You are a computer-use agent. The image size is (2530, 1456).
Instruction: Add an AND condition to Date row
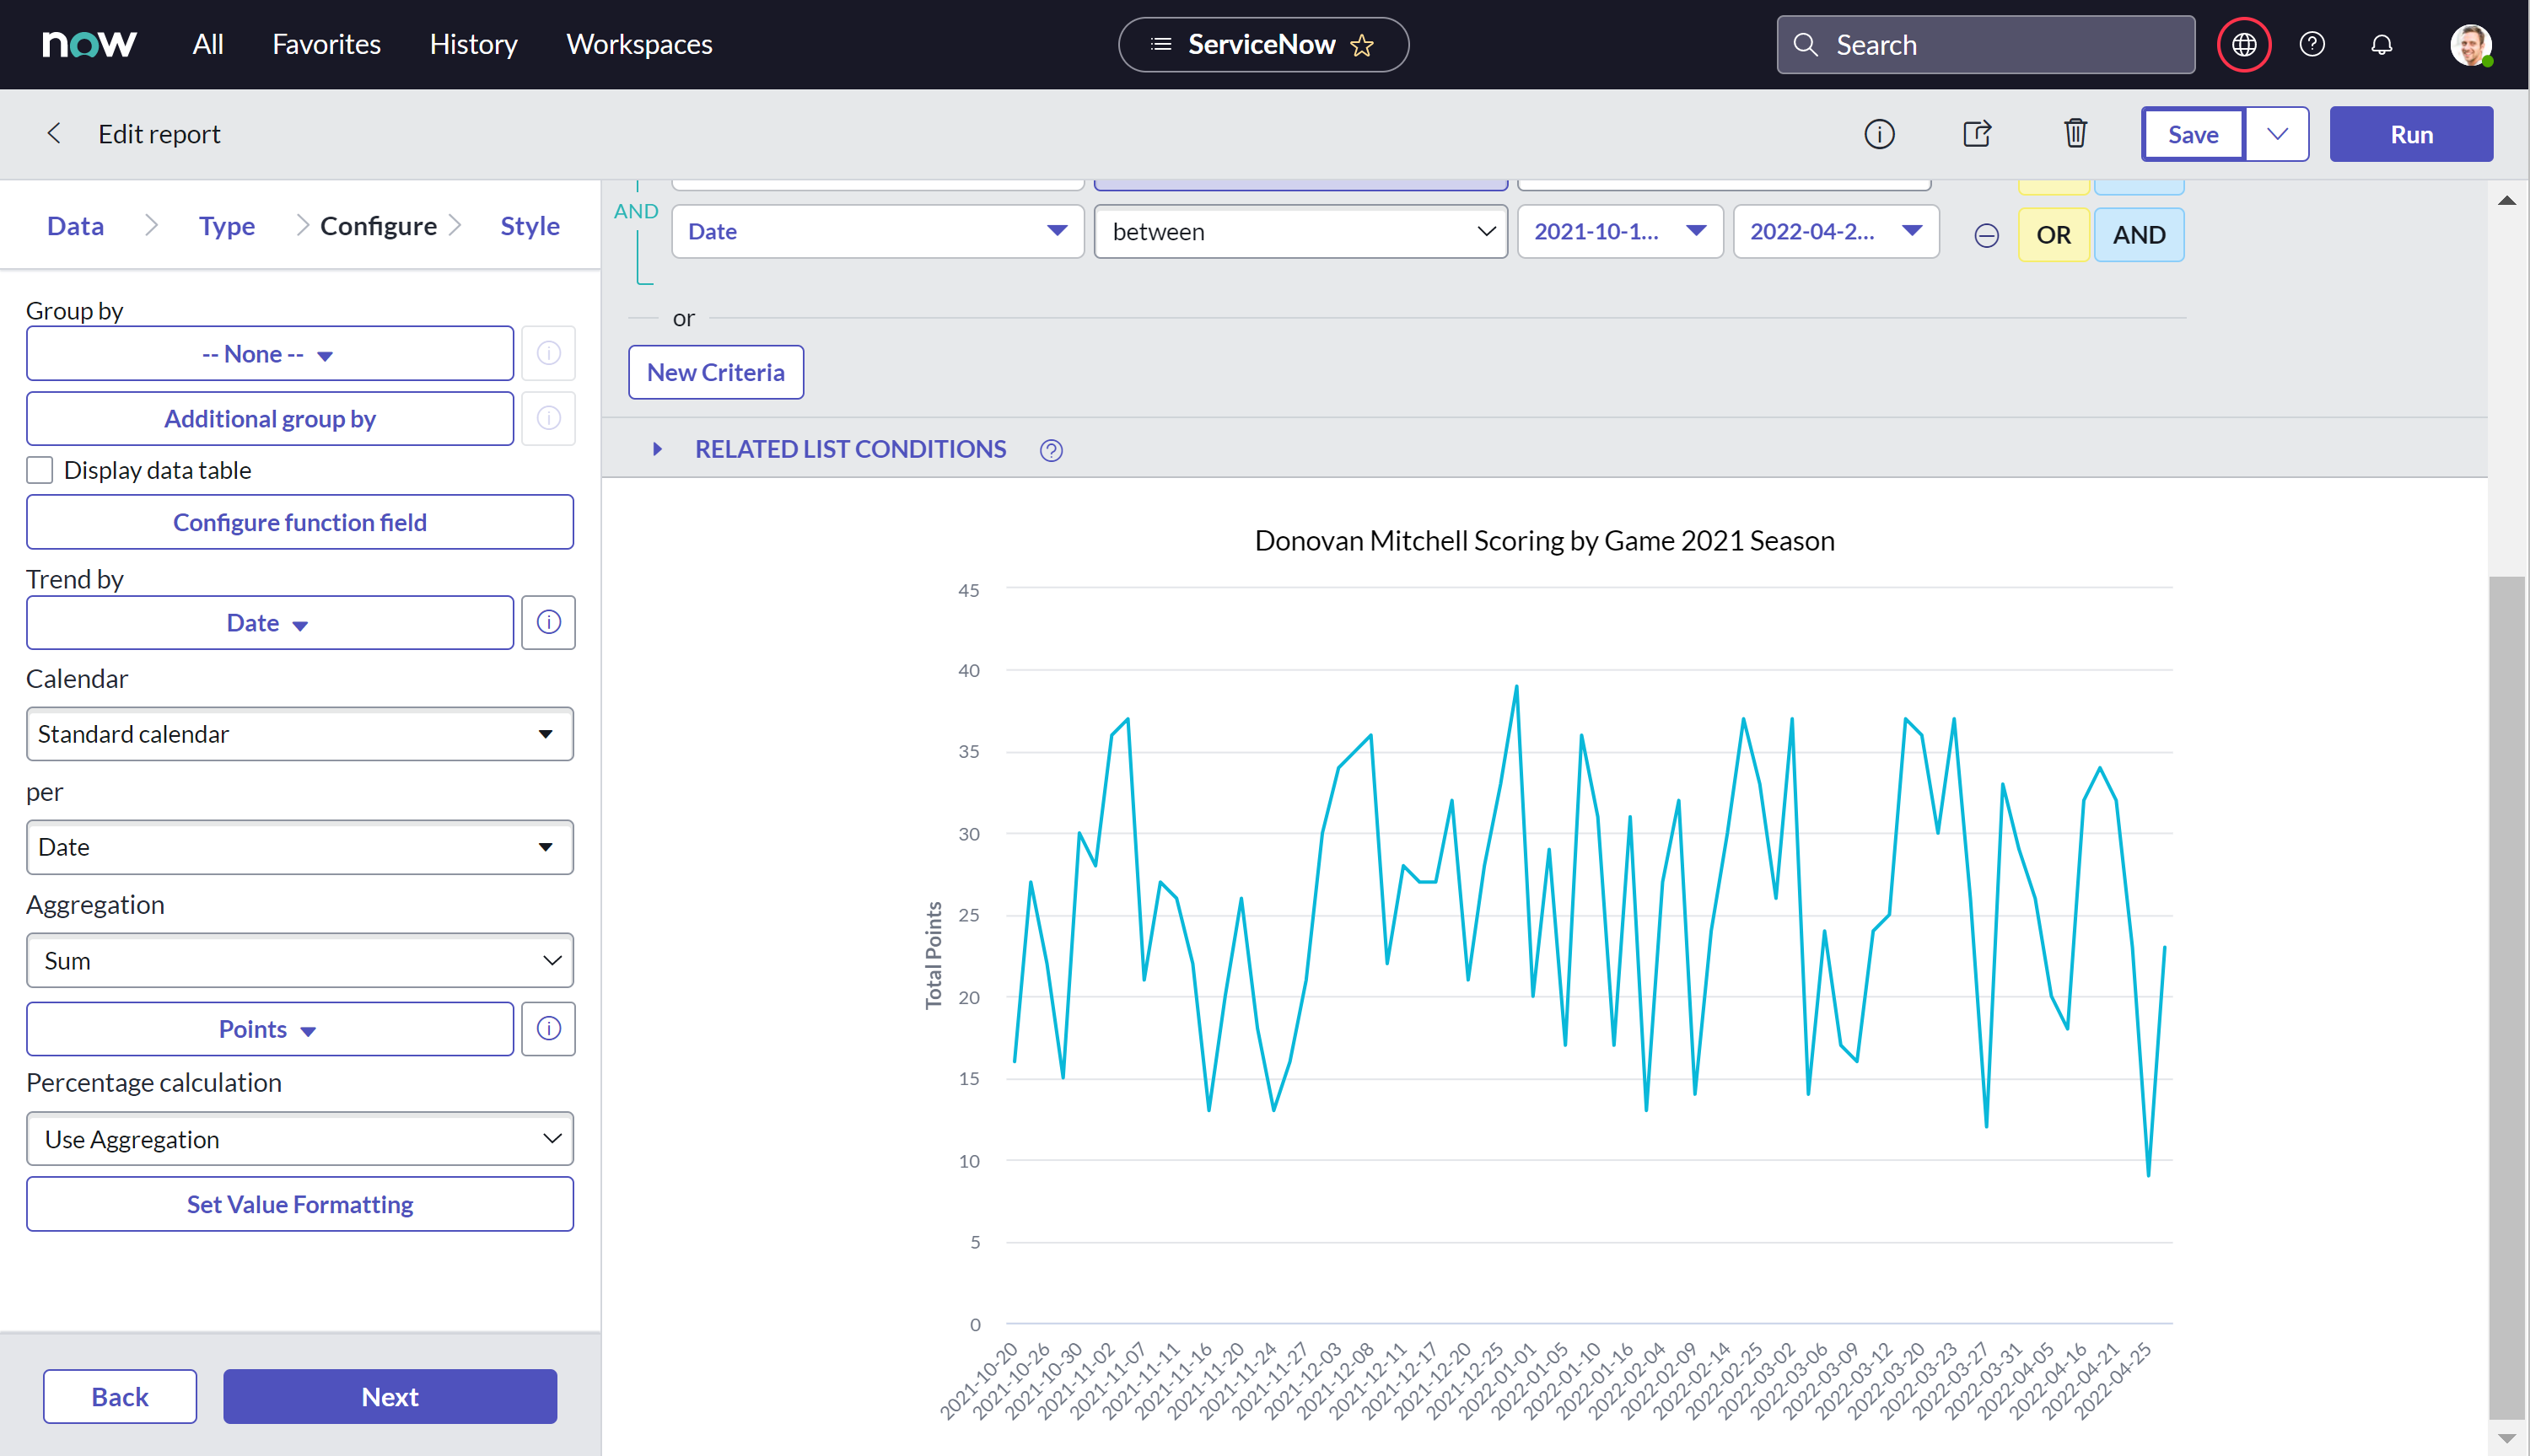pyautogui.click(x=2139, y=235)
